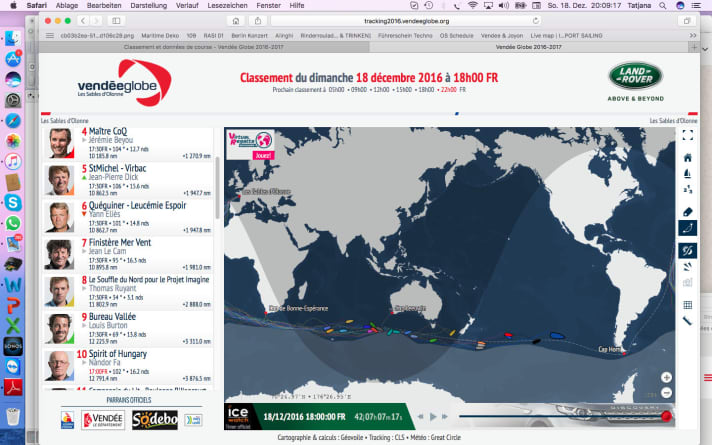The height and width of the screenshot is (445, 712).
Task: Open the Berlin Konzert bookmark
Action: [249, 35]
